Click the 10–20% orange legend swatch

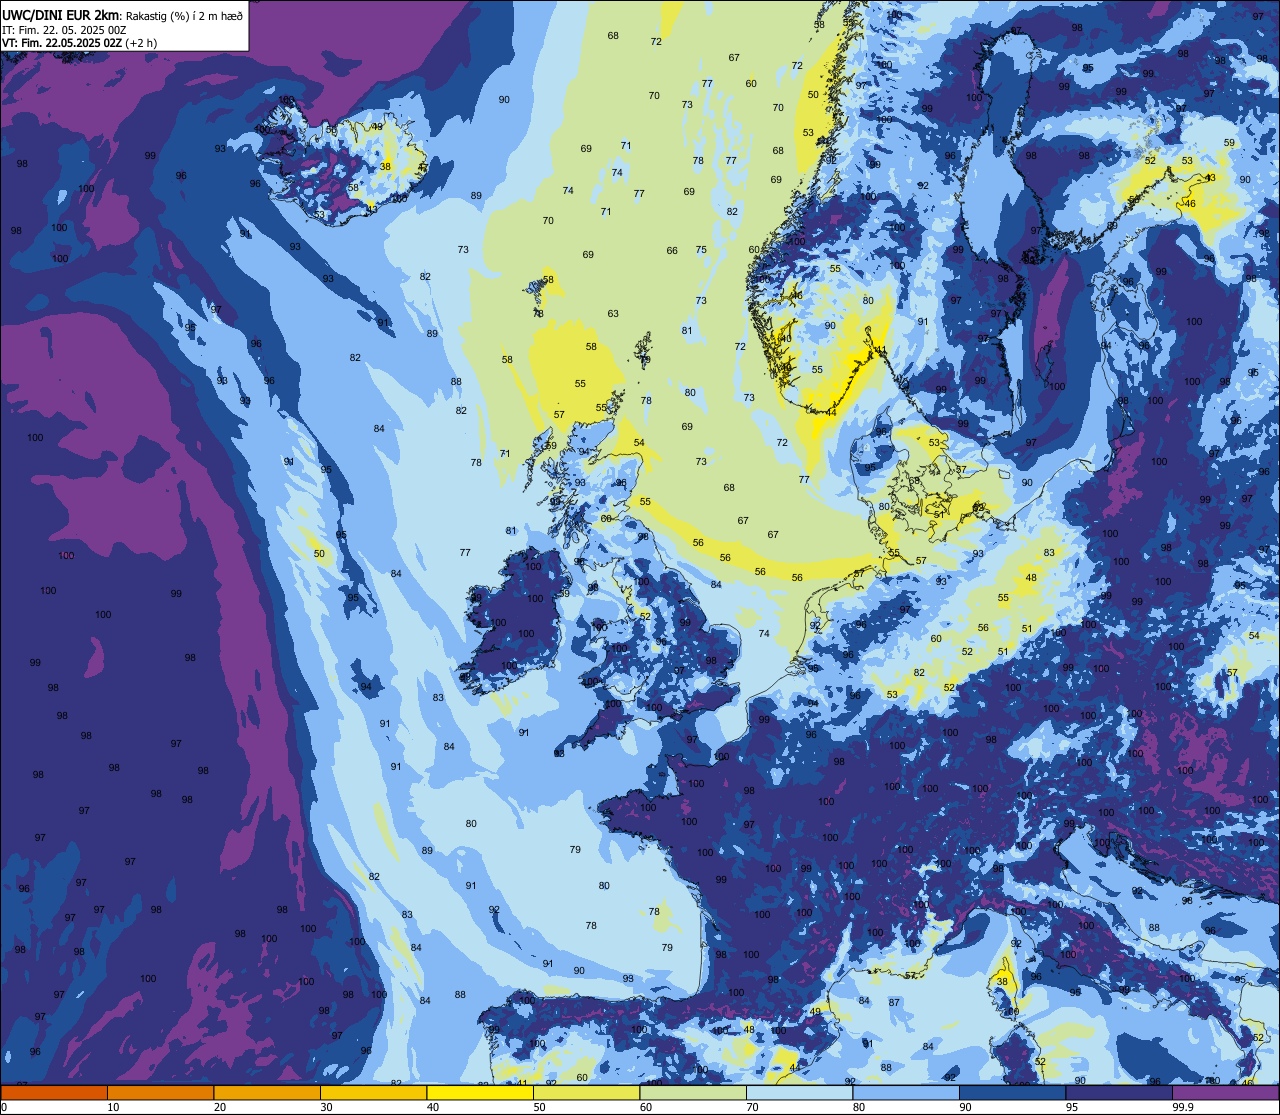point(160,1093)
